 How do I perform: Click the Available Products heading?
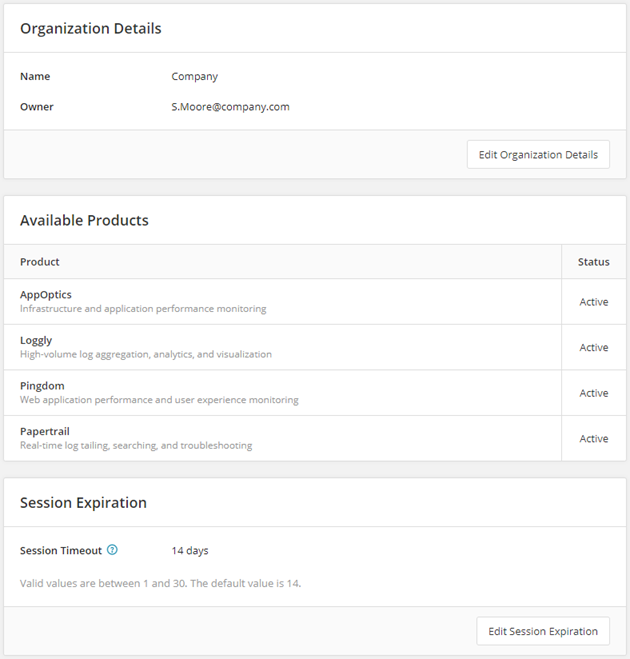pos(84,220)
